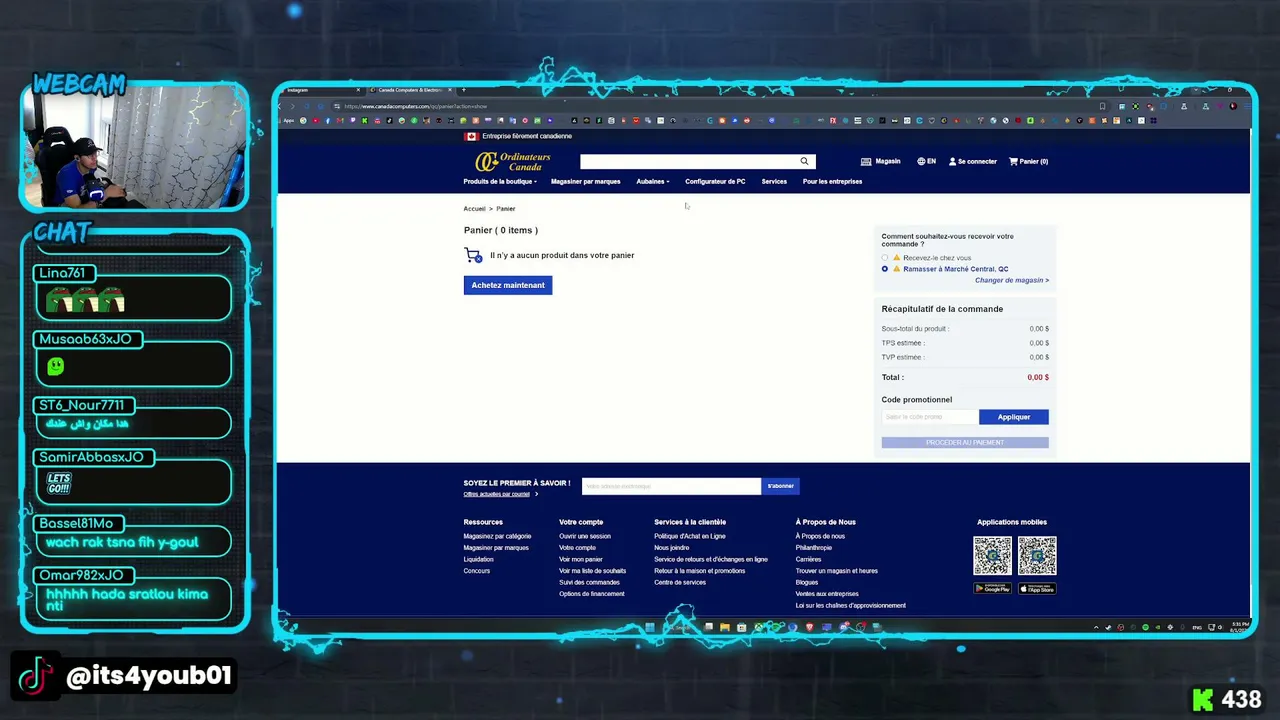Open Blogues footer link
Screen dimensions: 1280x720
pos(807,582)
